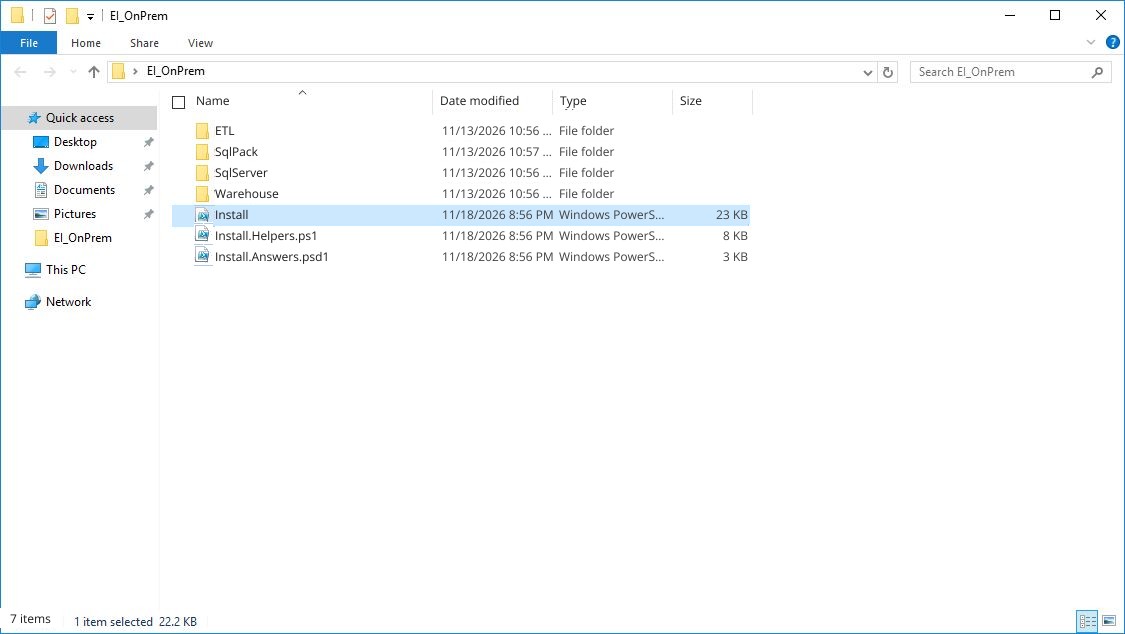Switch to details view layout
Image resolution: width=1125 pixels, height=634 pixels.
click(x=1087, y=621)
